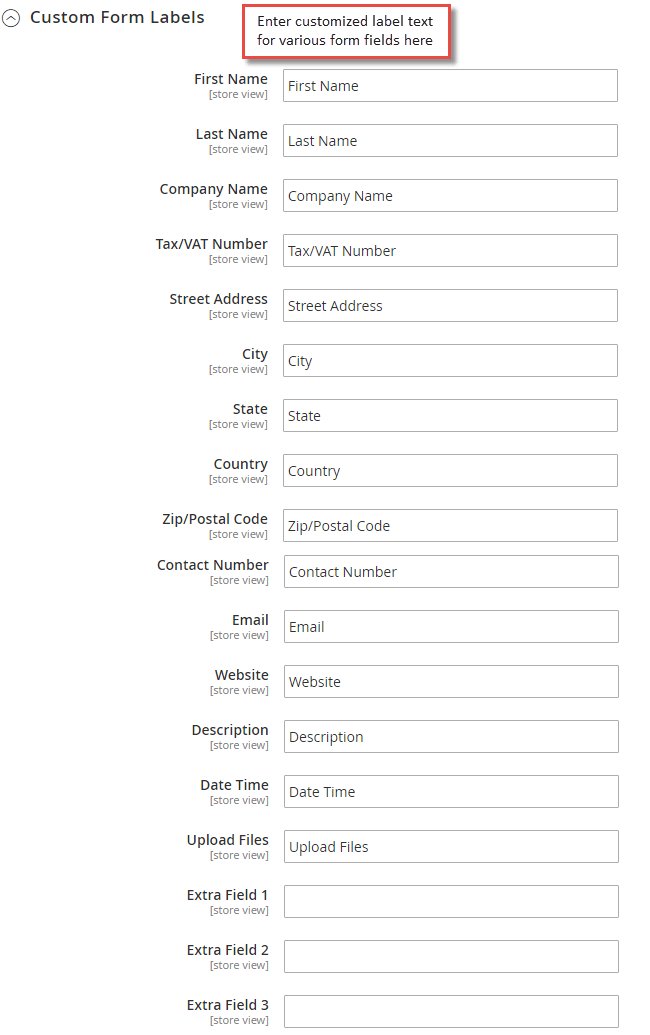The image size is (650, 1035).
Task: Select the Upload Files label input
Action: click(450, 846)
